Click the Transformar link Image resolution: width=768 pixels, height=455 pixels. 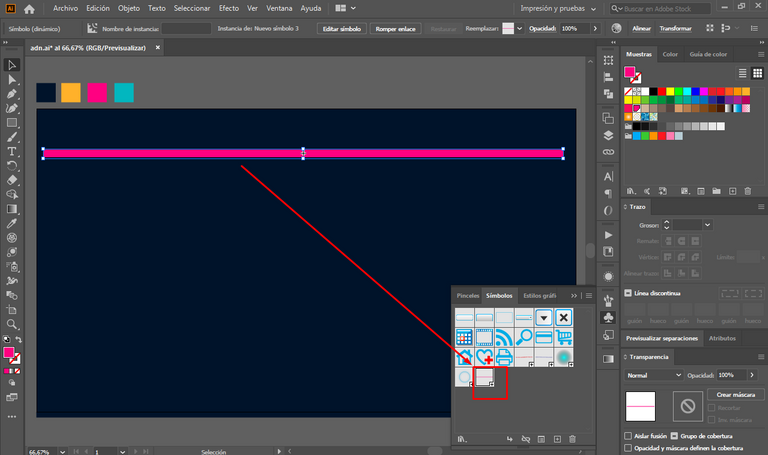675,28
